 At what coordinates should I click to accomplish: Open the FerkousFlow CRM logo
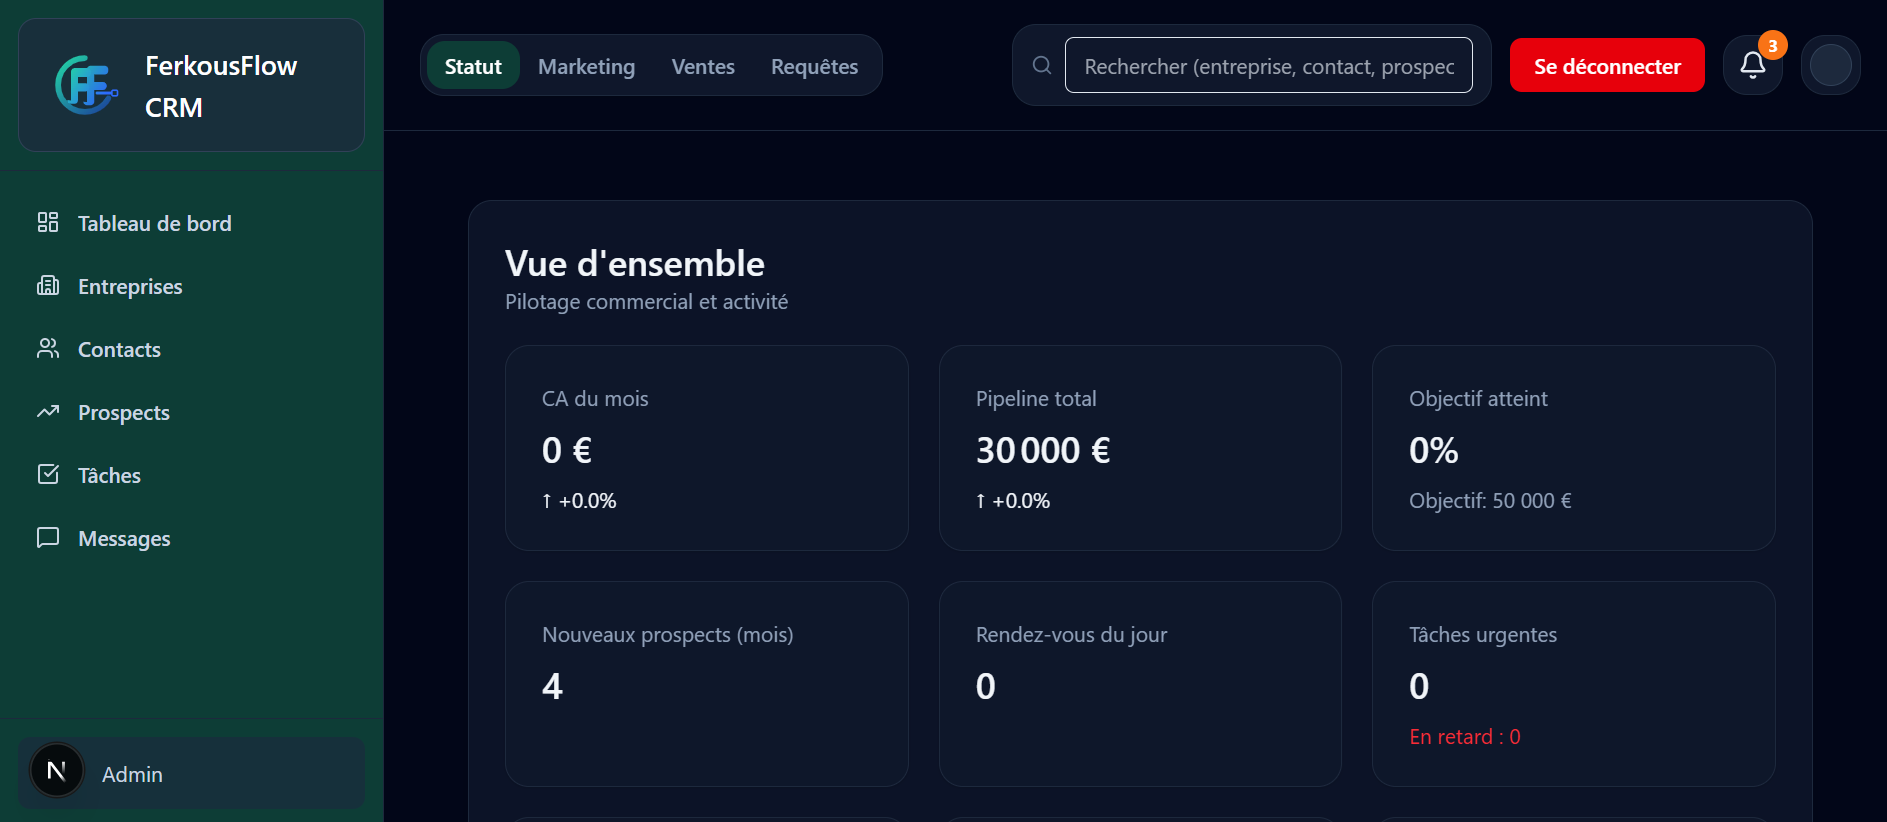pos(85,85)
